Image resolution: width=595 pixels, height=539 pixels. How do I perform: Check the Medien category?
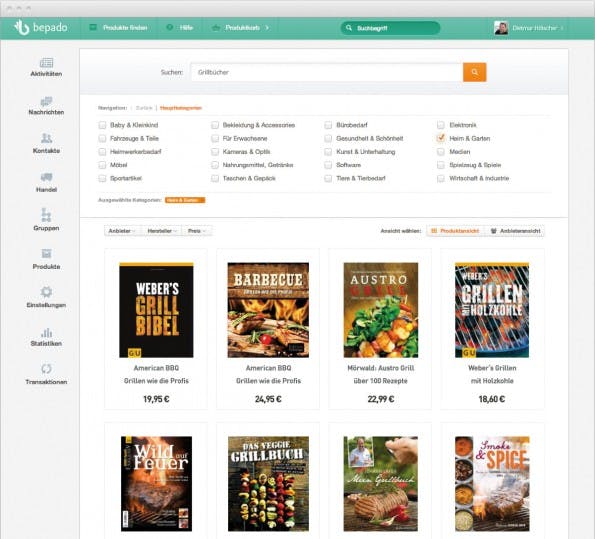(x=441, y=152)
